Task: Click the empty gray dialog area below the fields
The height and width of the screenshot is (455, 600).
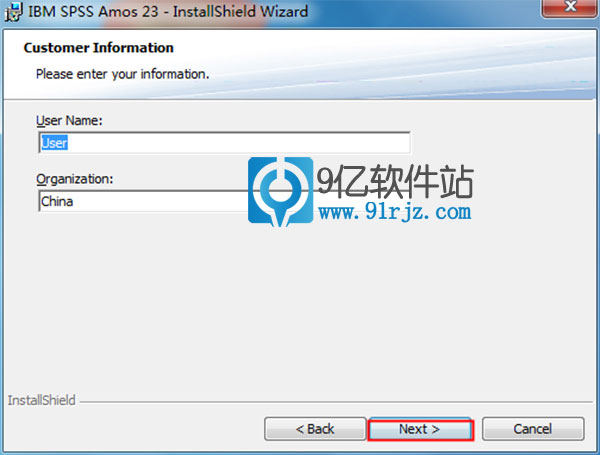Action: point(298,306)
